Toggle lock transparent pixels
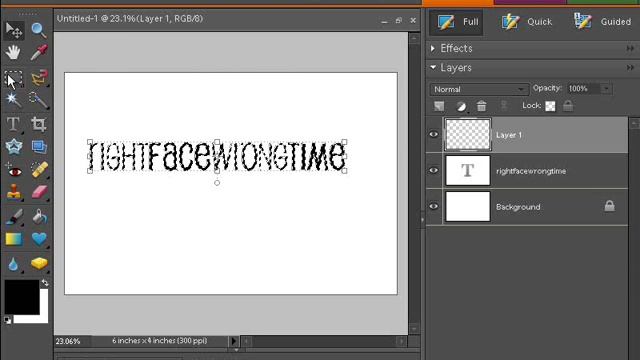 click(x=550, y=106)
